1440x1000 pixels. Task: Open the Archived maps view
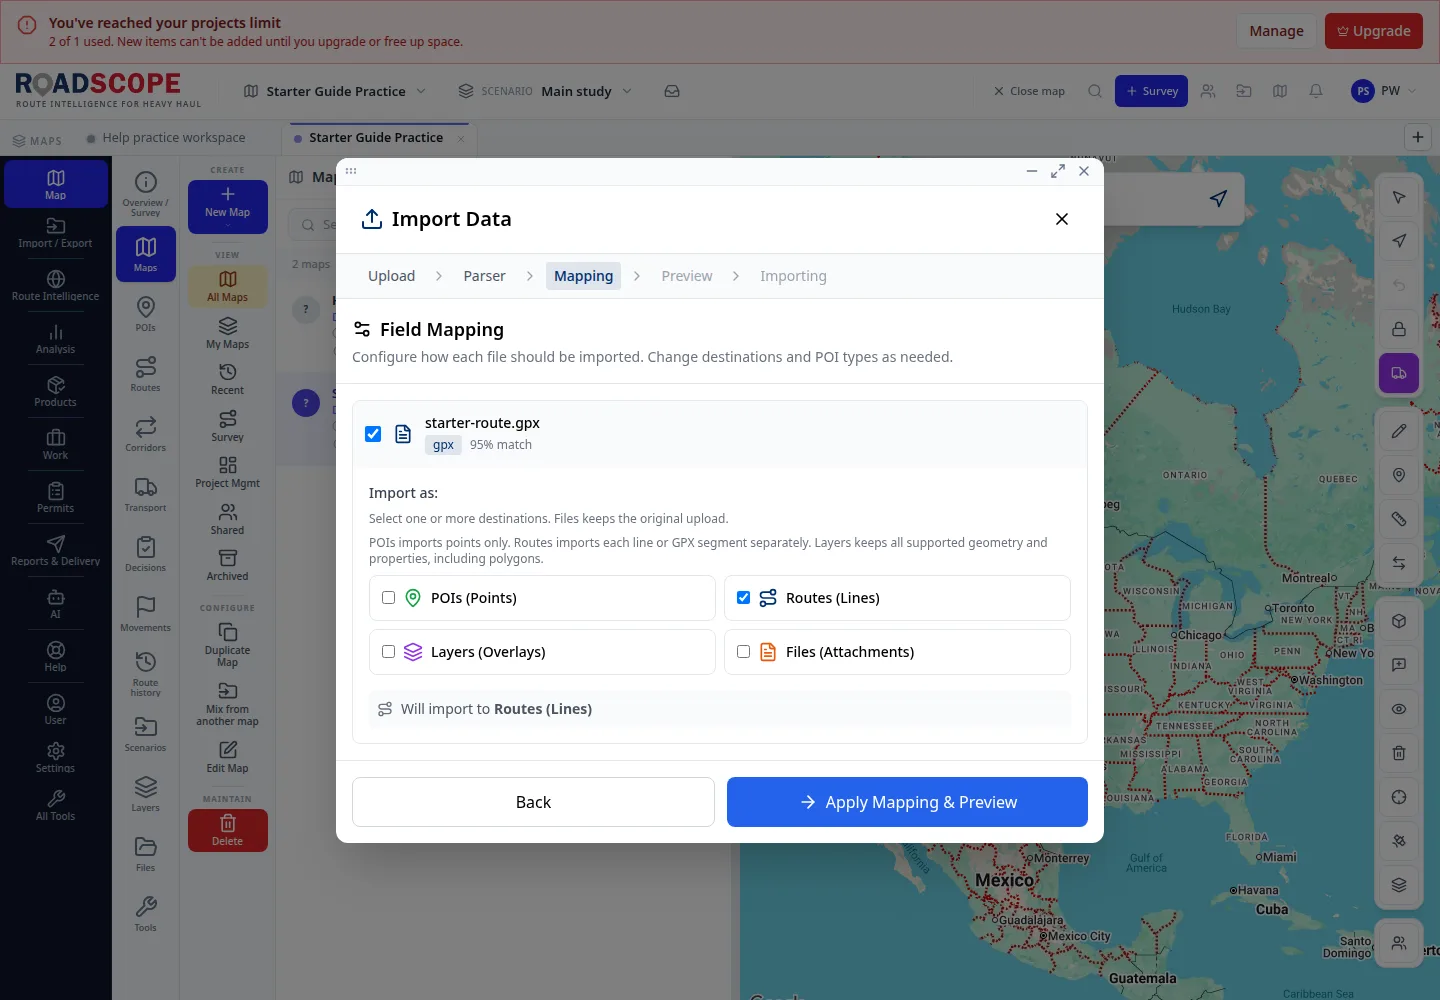coord(228,565)
